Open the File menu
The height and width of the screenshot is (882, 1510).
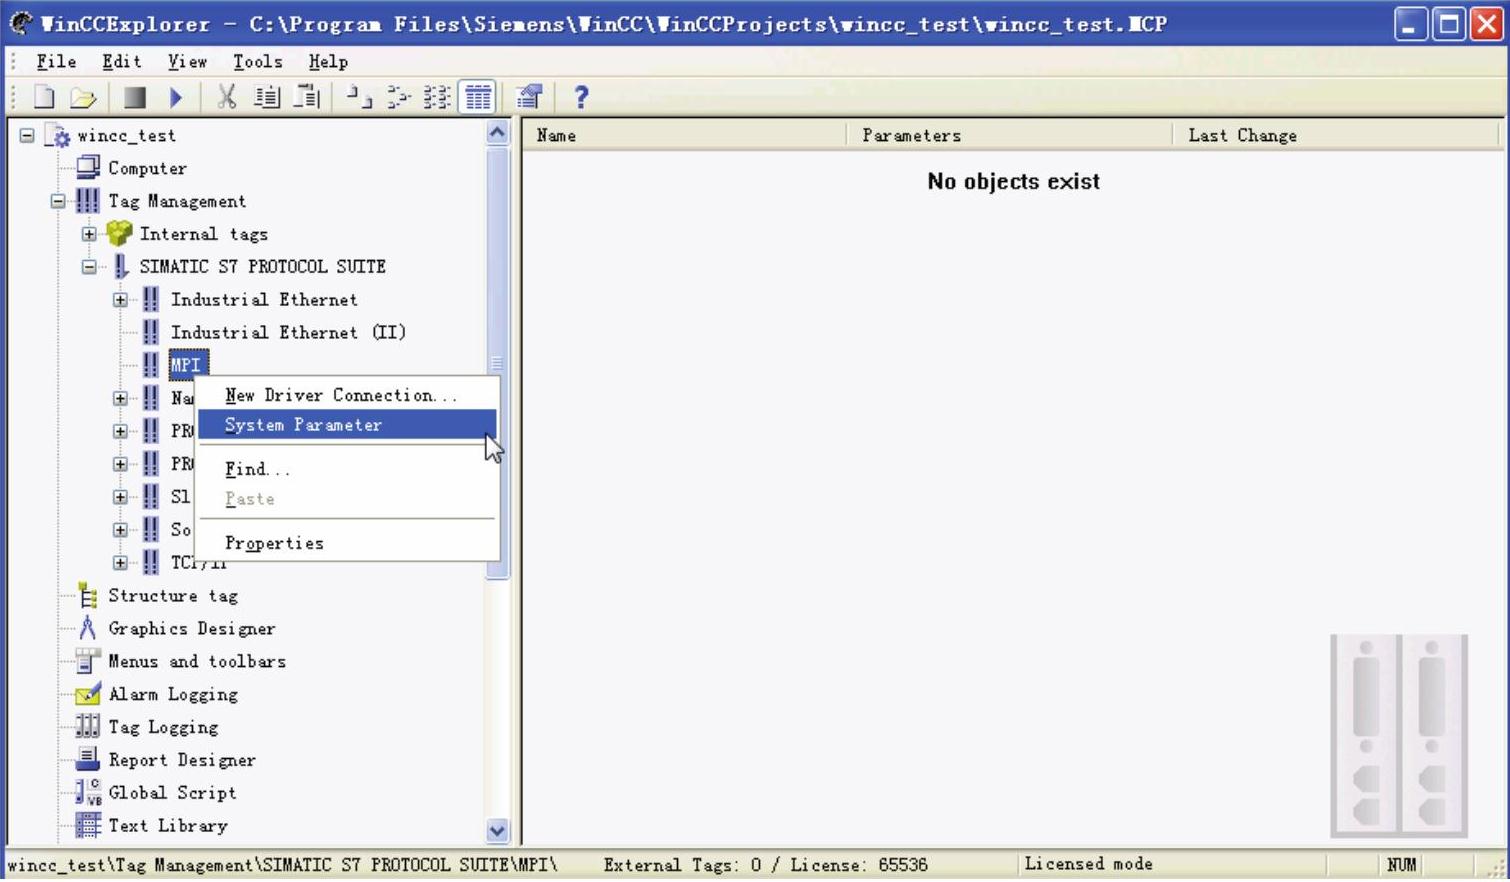pyautogui.click(x=56, y=62)
